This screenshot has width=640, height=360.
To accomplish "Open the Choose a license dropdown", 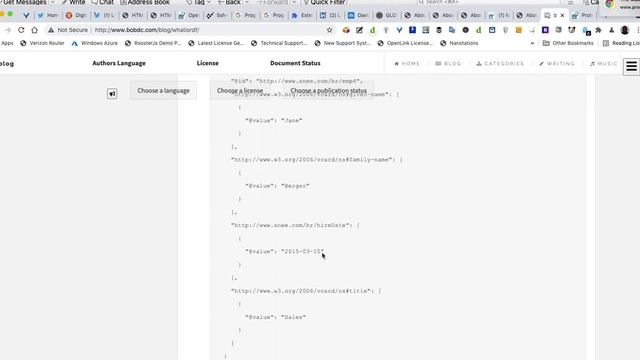I will pos(240,90).
